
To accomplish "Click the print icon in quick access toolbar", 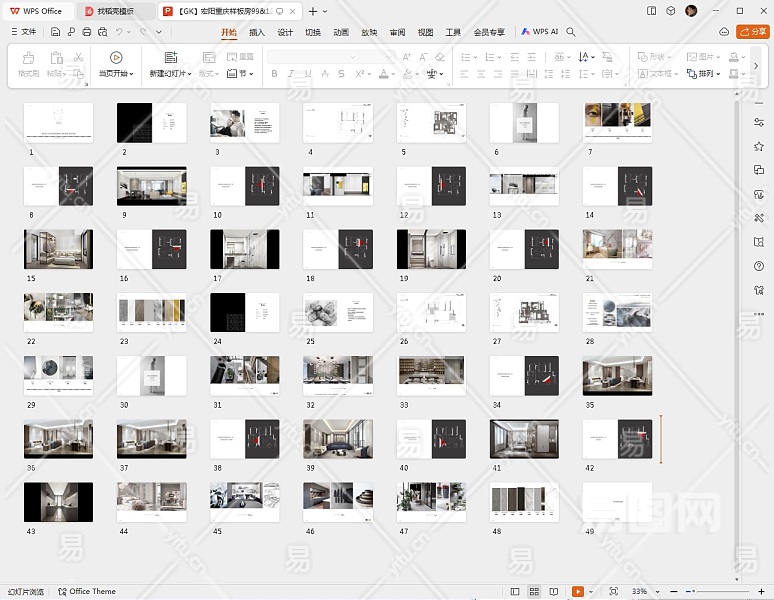I will [87, 32].
